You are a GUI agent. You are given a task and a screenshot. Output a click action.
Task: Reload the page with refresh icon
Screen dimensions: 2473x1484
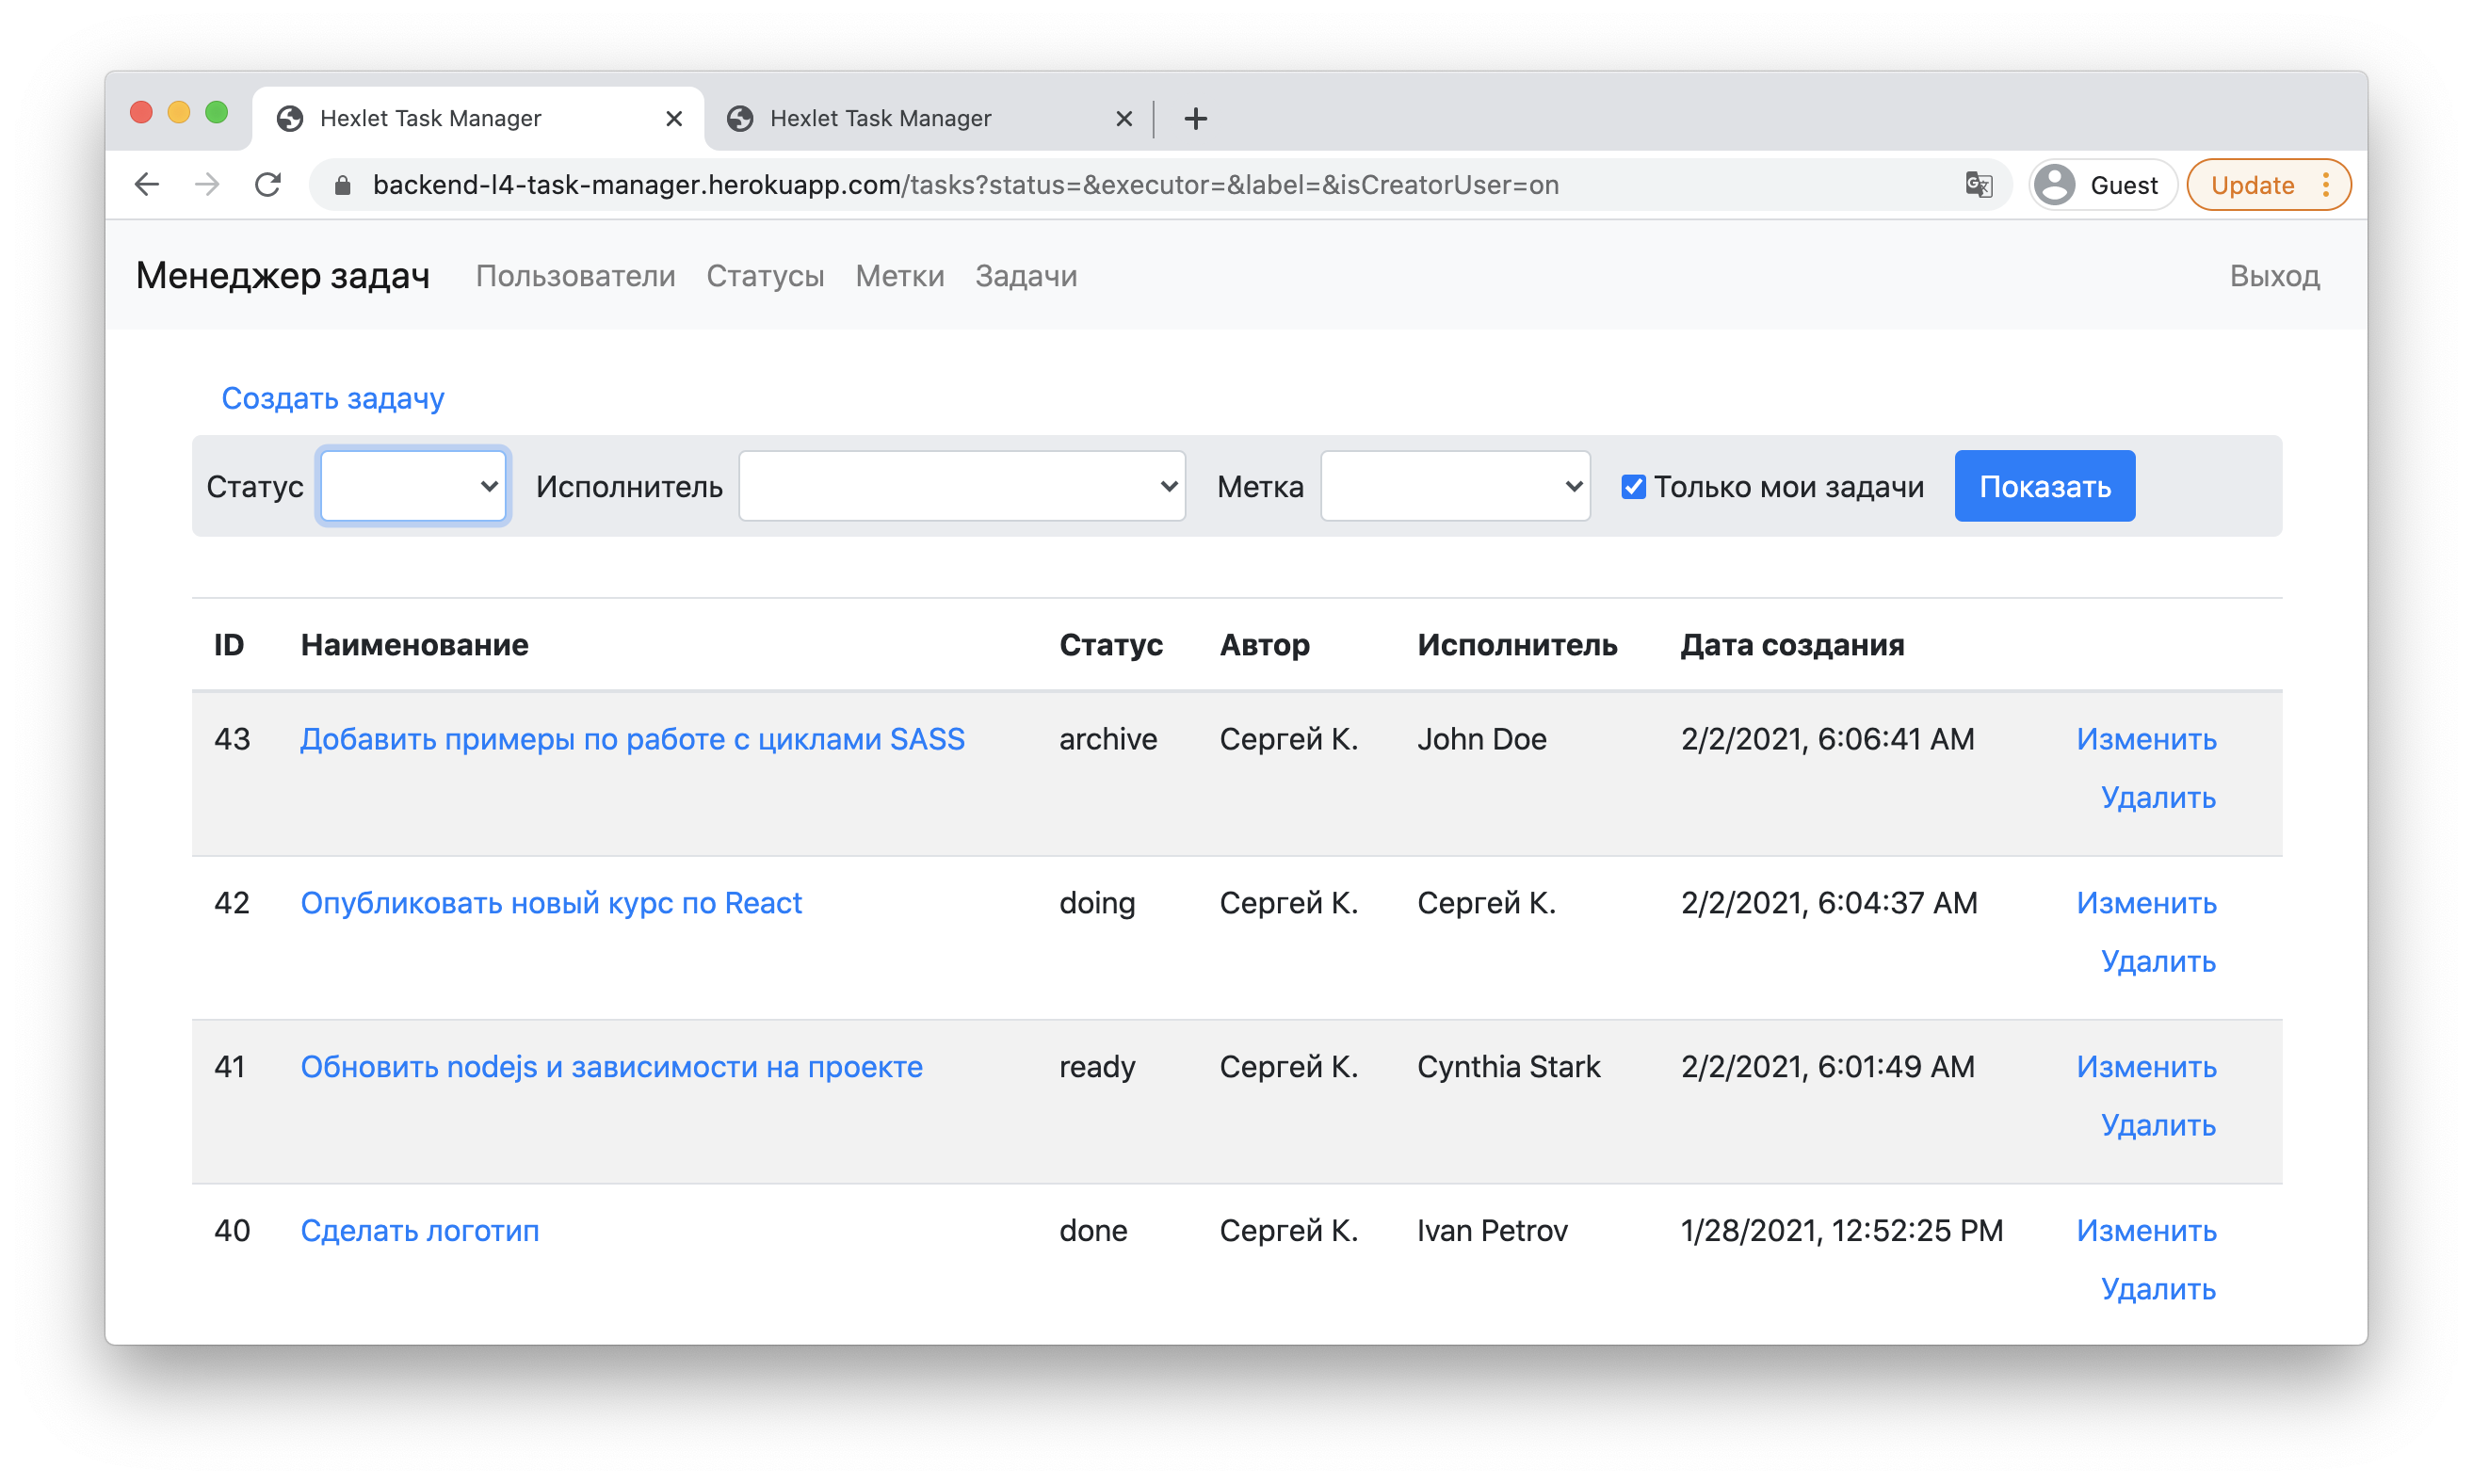pos(268,184)
